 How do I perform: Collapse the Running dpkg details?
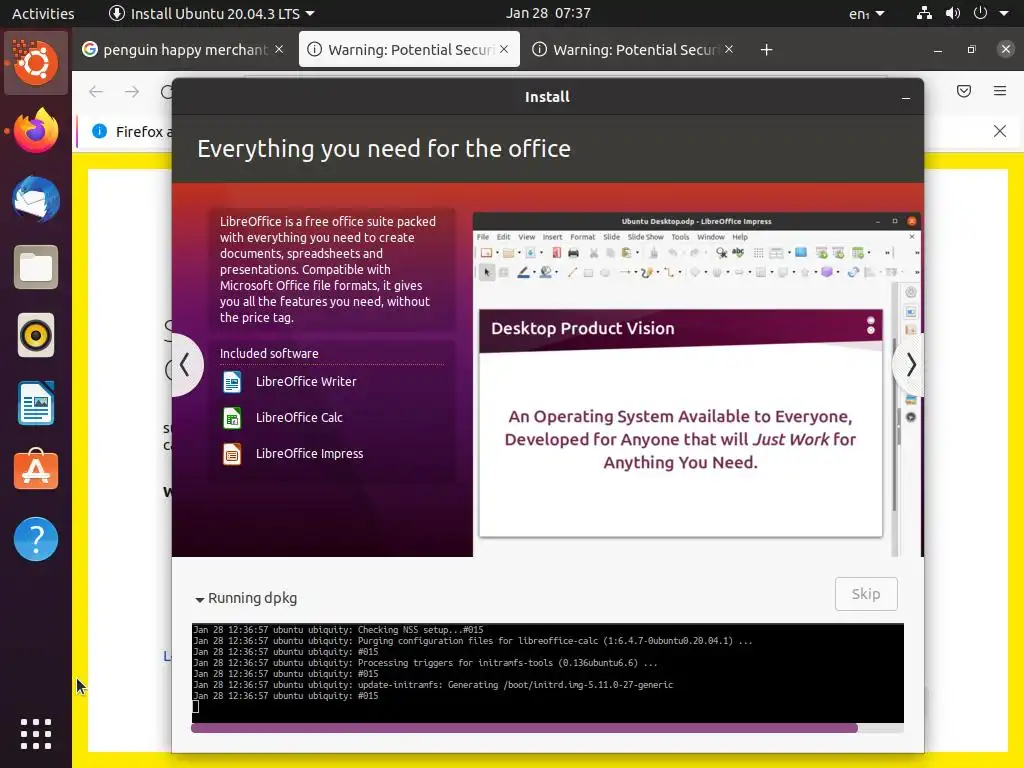246,598
